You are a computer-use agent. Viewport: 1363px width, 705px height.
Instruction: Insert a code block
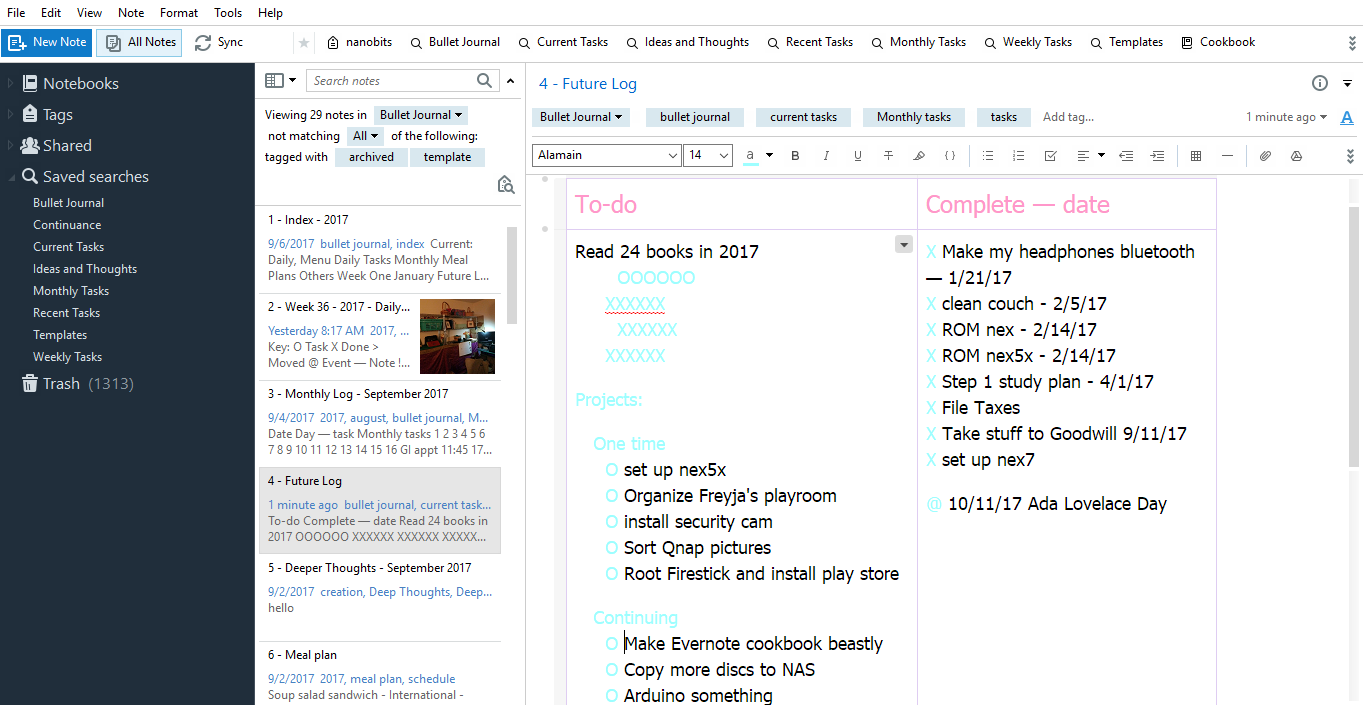tap(950, 156)
